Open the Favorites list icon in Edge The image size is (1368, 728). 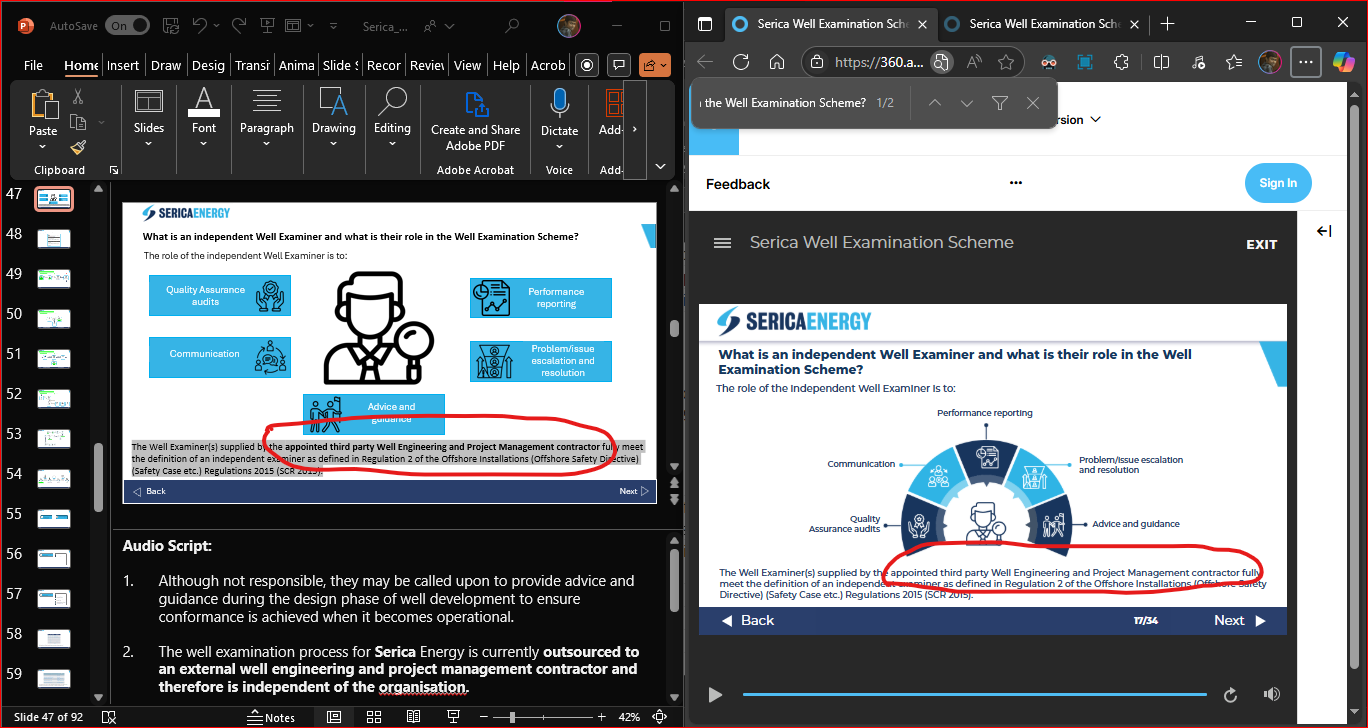click(1234, 62)
